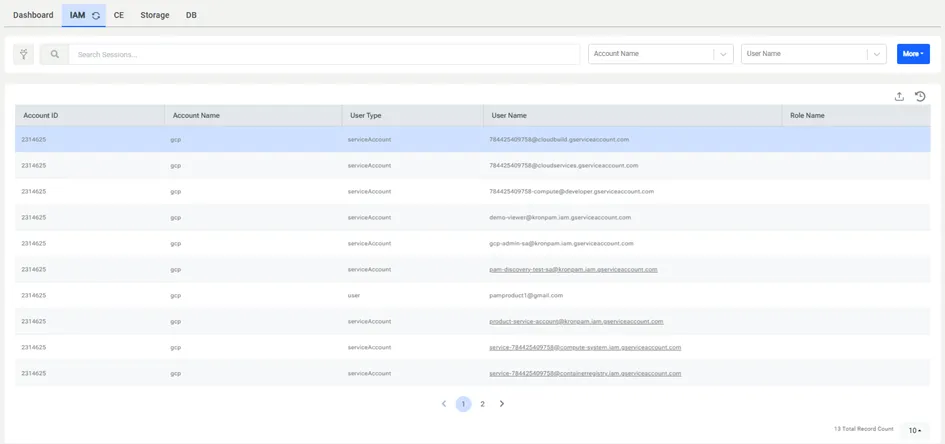Viewport: 945px width, 444px height.
Task: Go to next page arrow
Action: tap(501, 404)
